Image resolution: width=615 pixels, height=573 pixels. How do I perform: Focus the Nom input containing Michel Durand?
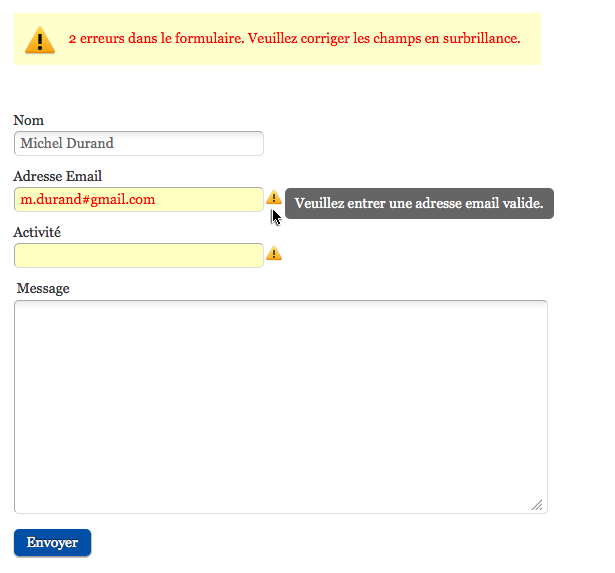click(138, 144)
